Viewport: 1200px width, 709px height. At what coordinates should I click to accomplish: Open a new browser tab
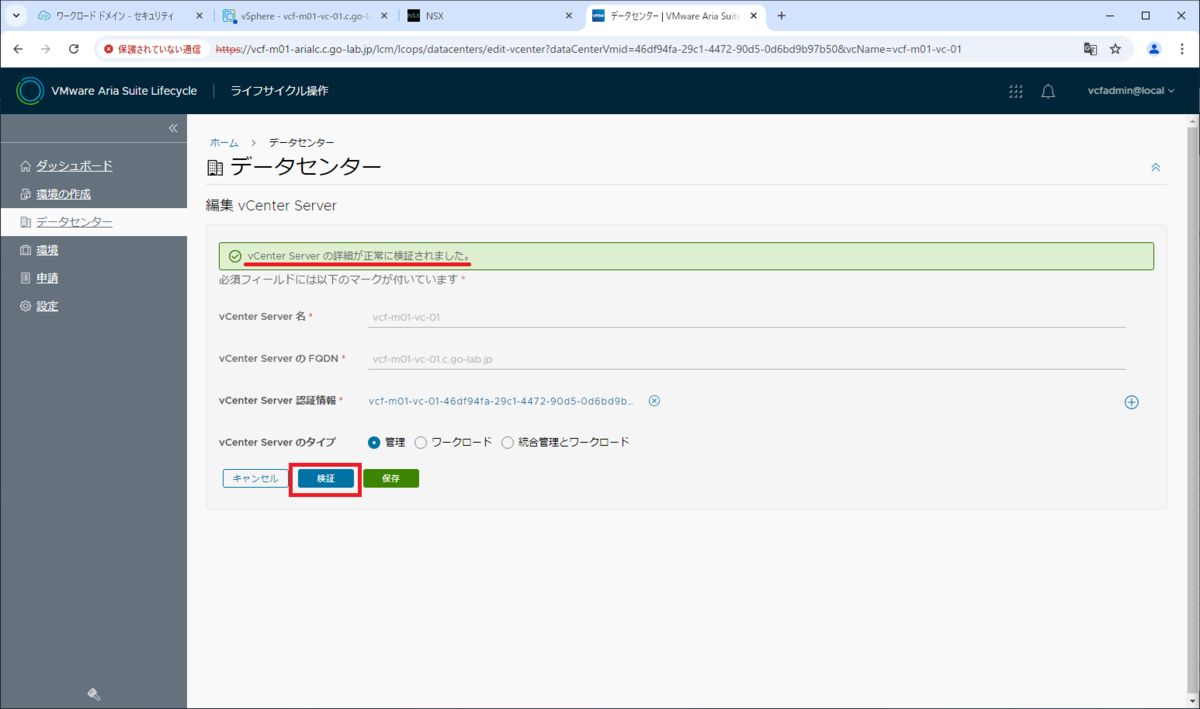point(782,16)
